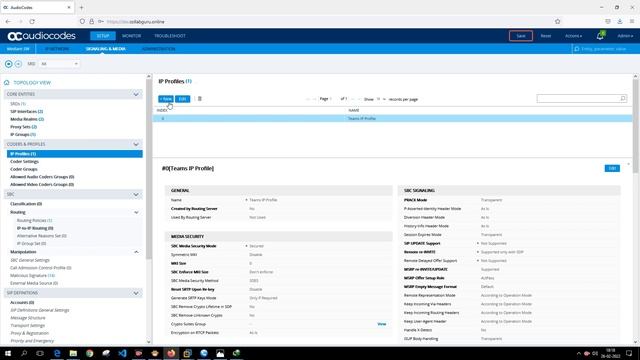
Task: Switch to the Setup menu
Action: 103,36
